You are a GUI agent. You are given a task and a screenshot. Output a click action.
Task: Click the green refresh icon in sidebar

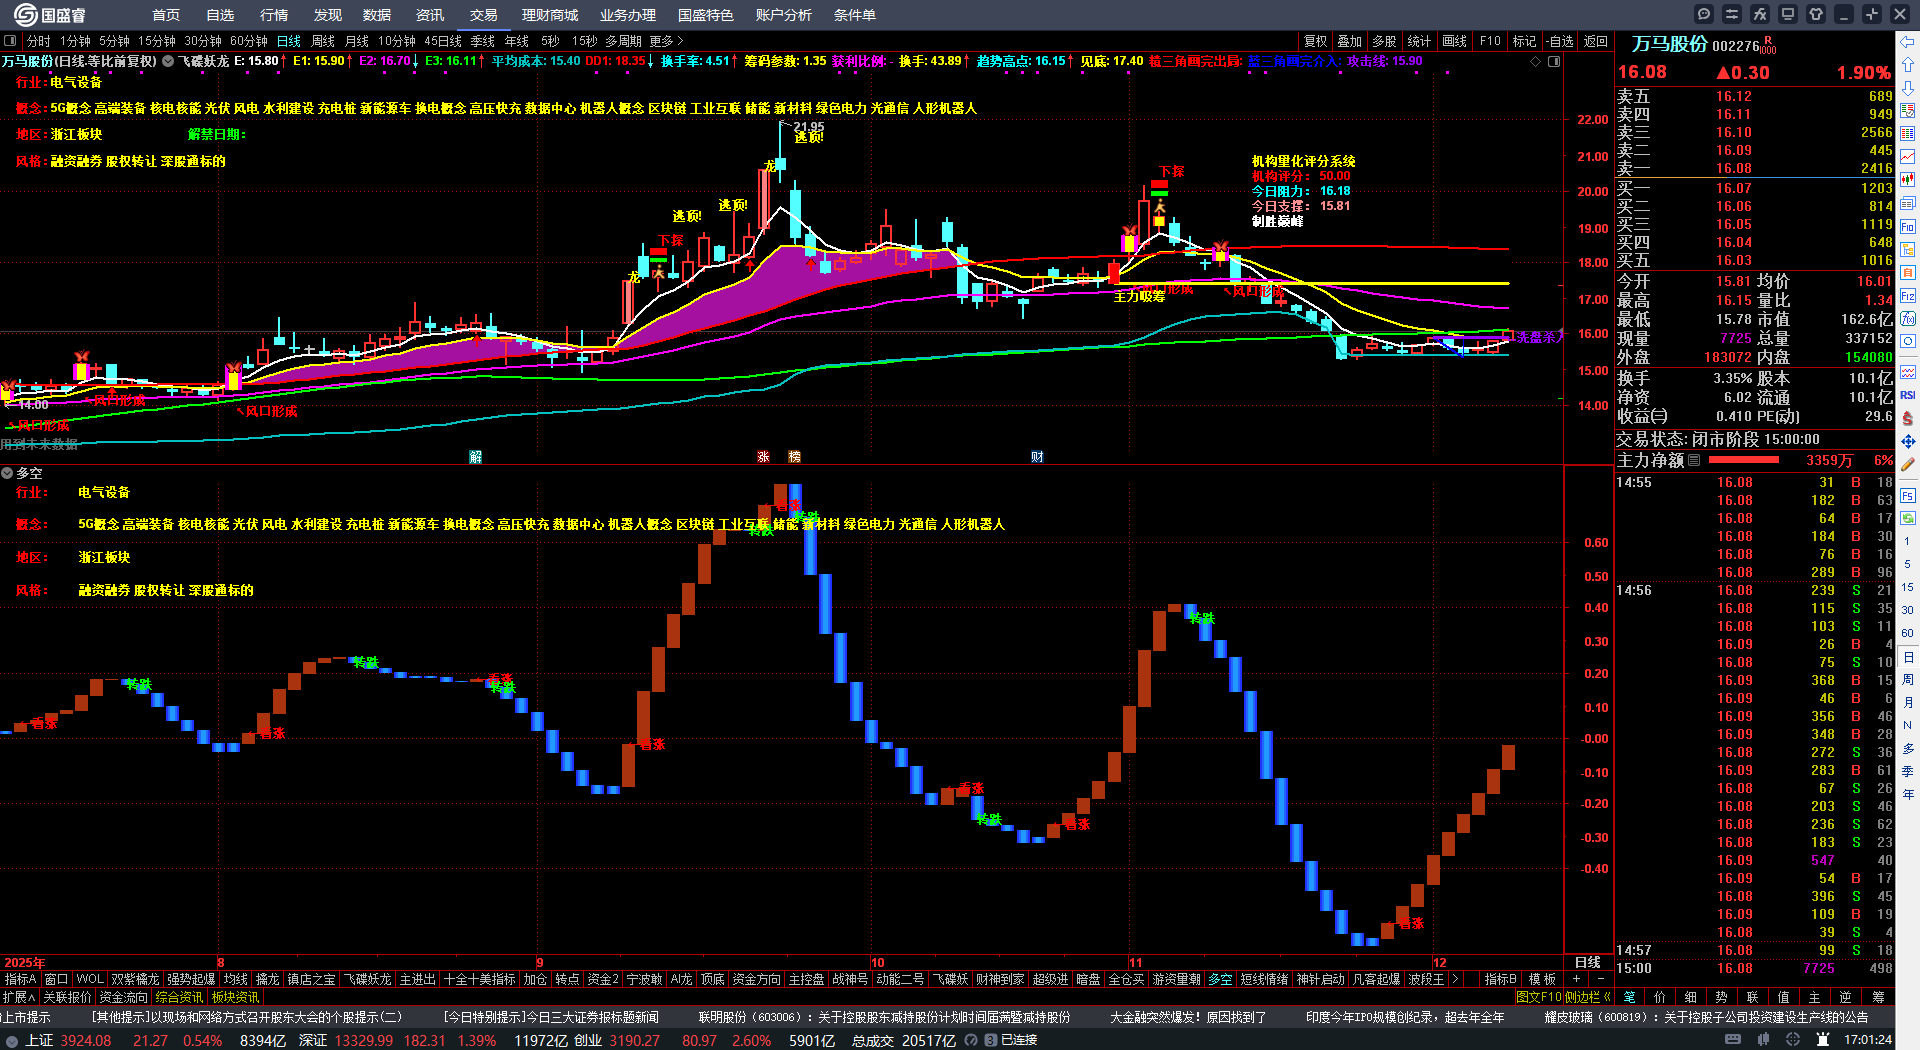click(1908, 519)
